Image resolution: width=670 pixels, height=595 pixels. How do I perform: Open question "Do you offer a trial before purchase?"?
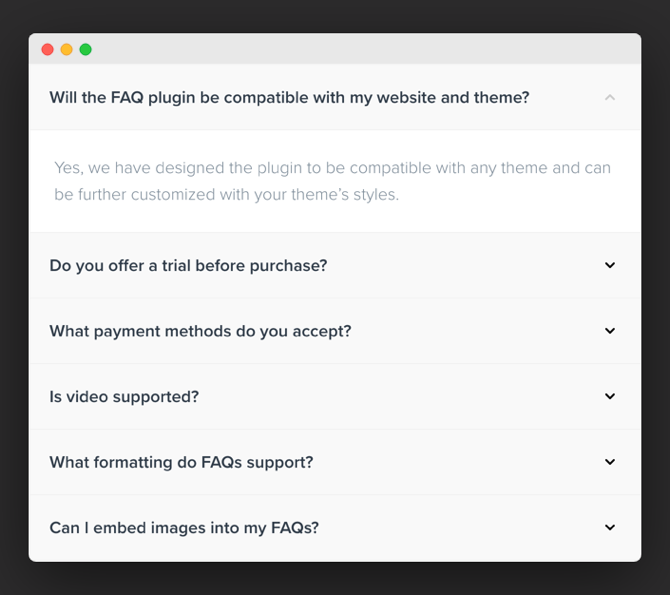click(x=188, y=266)
